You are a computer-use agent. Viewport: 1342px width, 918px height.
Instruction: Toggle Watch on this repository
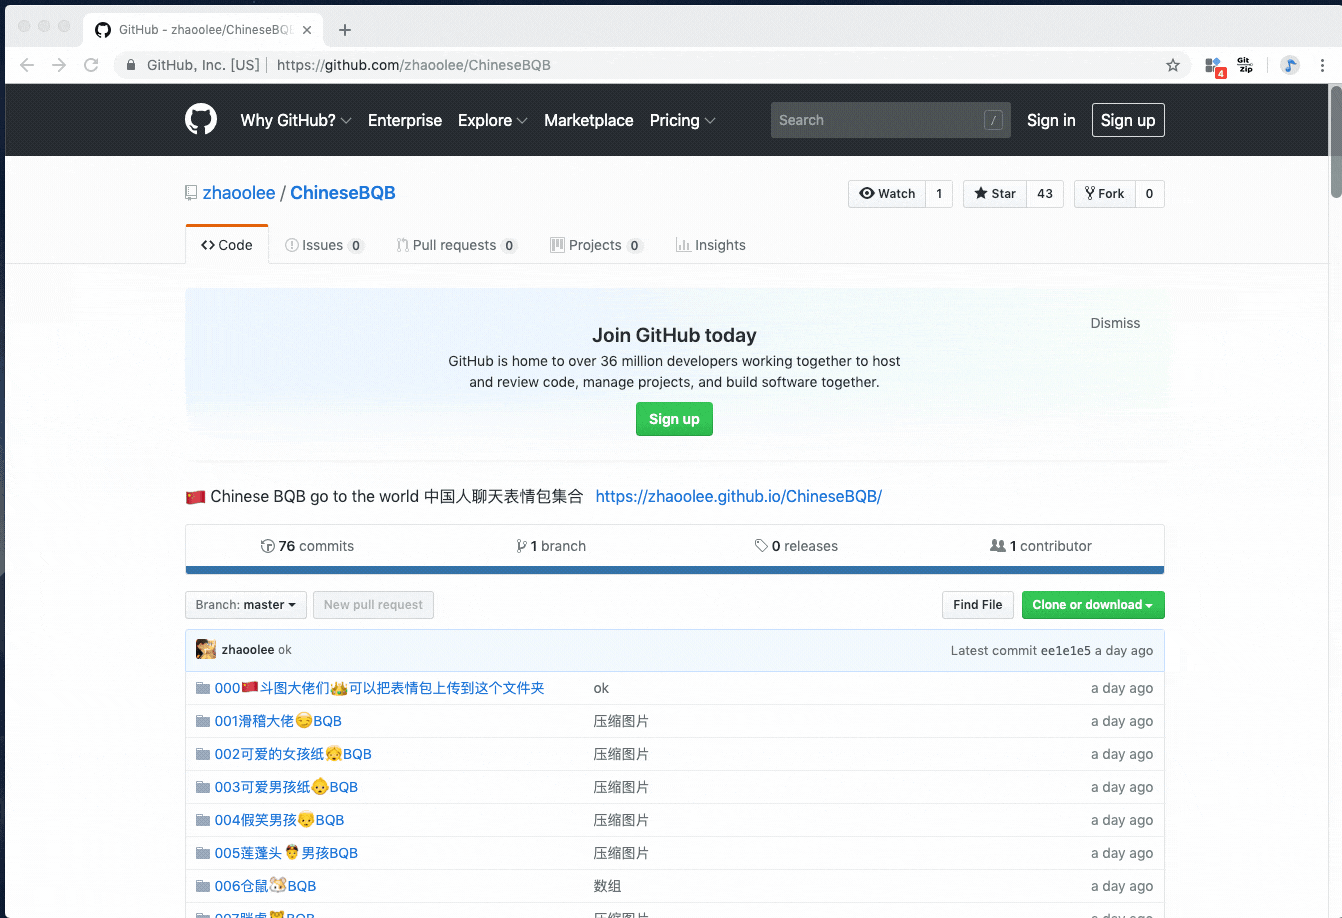(x=887, y=193)
